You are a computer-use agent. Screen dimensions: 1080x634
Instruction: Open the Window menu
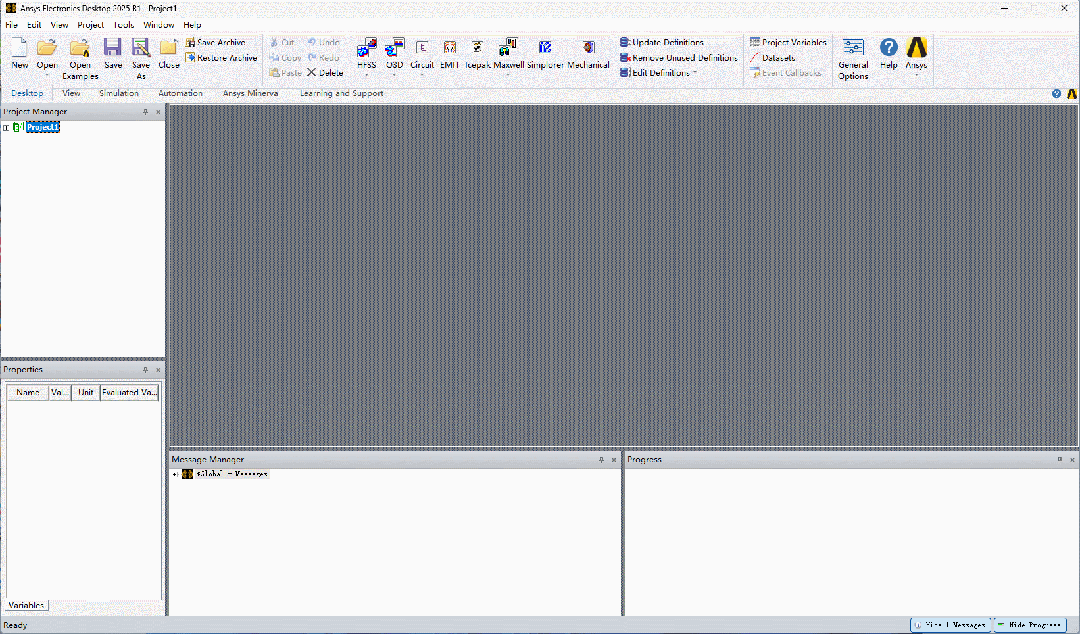tap(158, 25)
